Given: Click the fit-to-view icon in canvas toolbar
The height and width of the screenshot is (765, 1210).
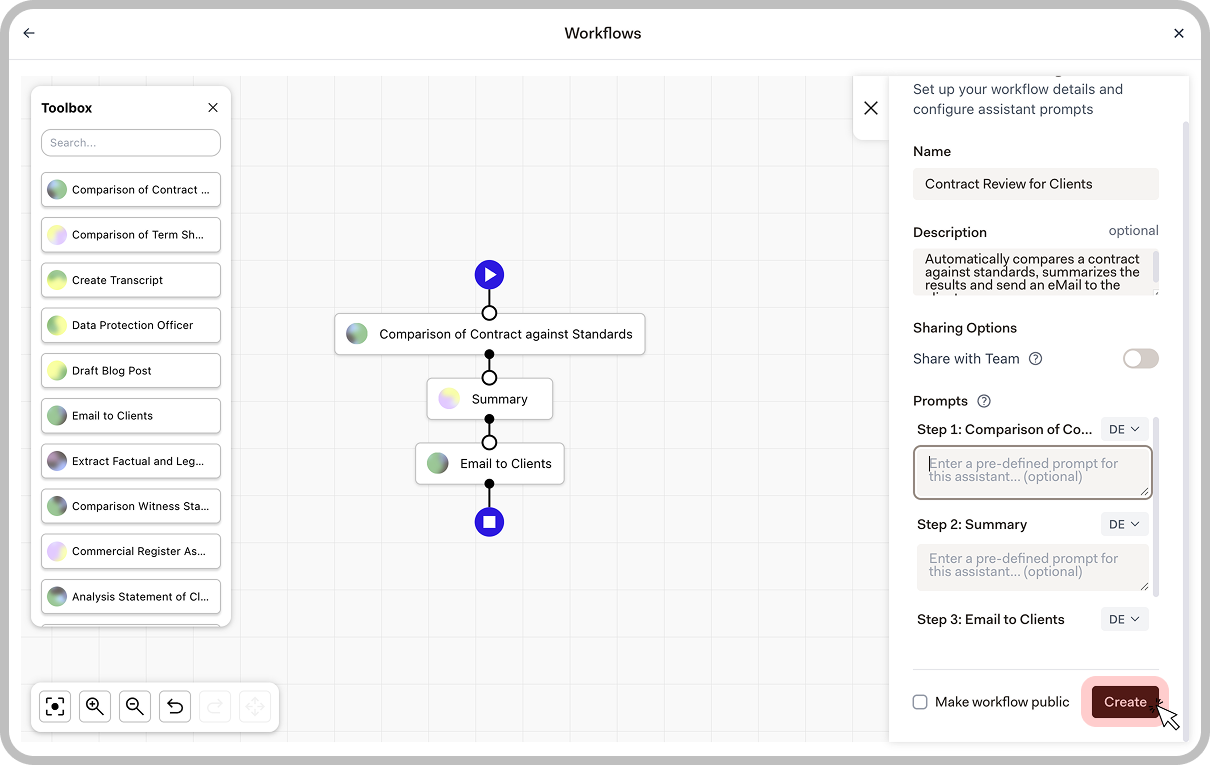Looking at the screenshot, I should [x=54, y=706].
